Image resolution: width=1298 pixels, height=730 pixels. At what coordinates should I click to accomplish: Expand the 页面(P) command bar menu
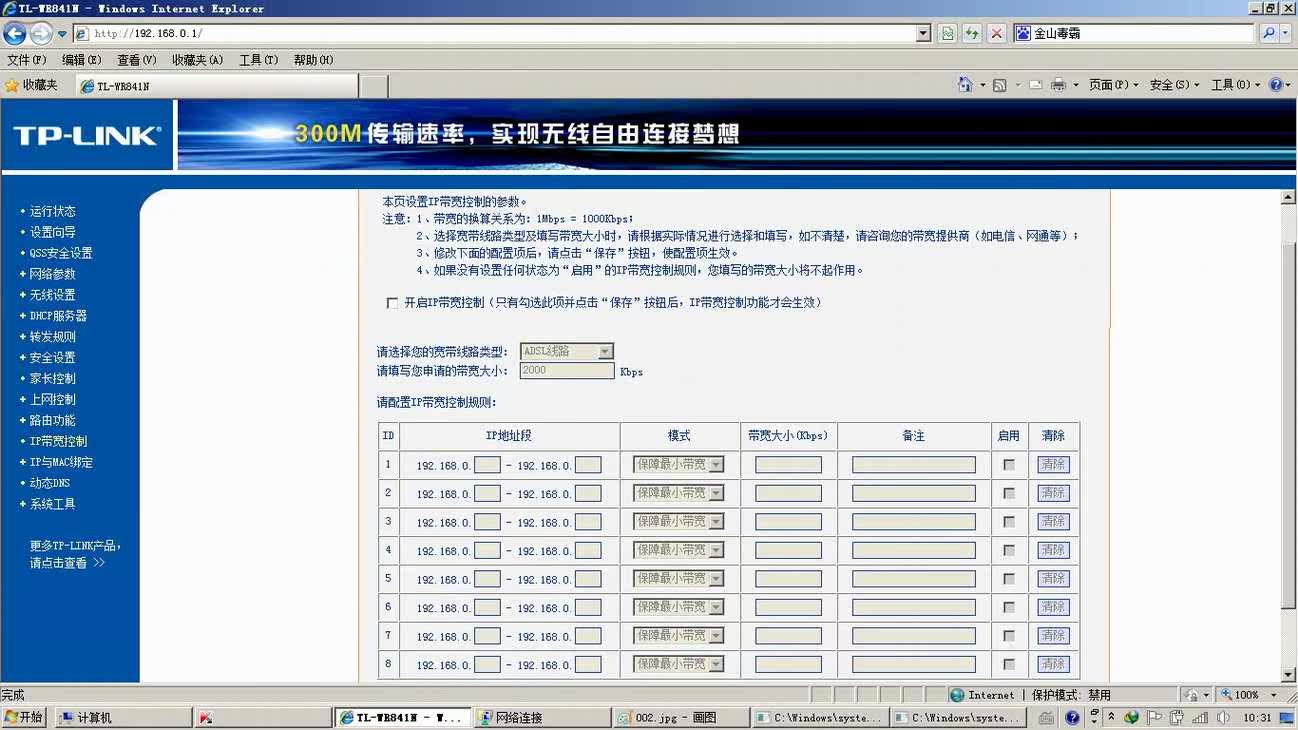[x=1113, y=85]
